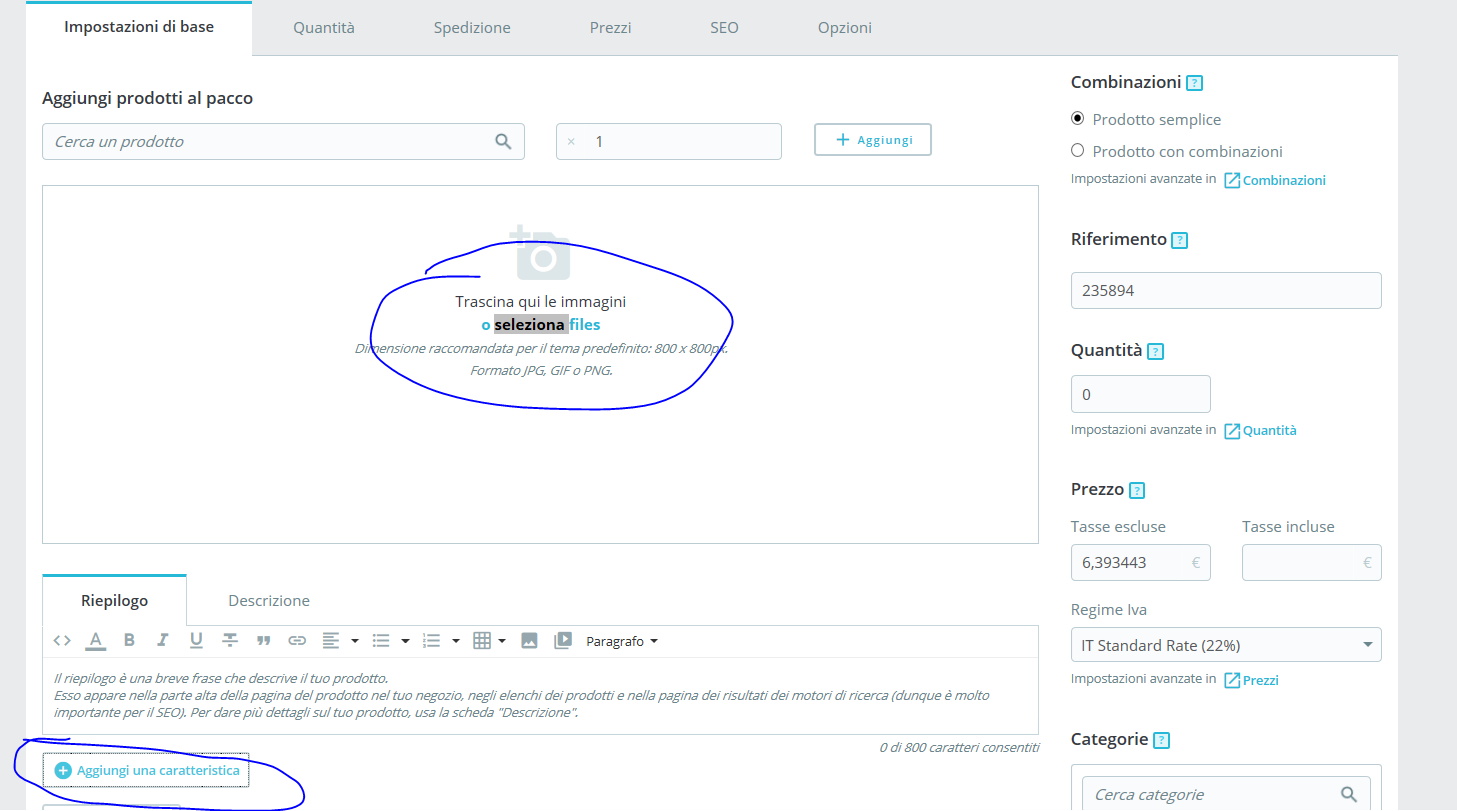Click inside the Riepilogo text editor area
The height and width of the screenshot is (811, 1457).
(x=540, y=696)
